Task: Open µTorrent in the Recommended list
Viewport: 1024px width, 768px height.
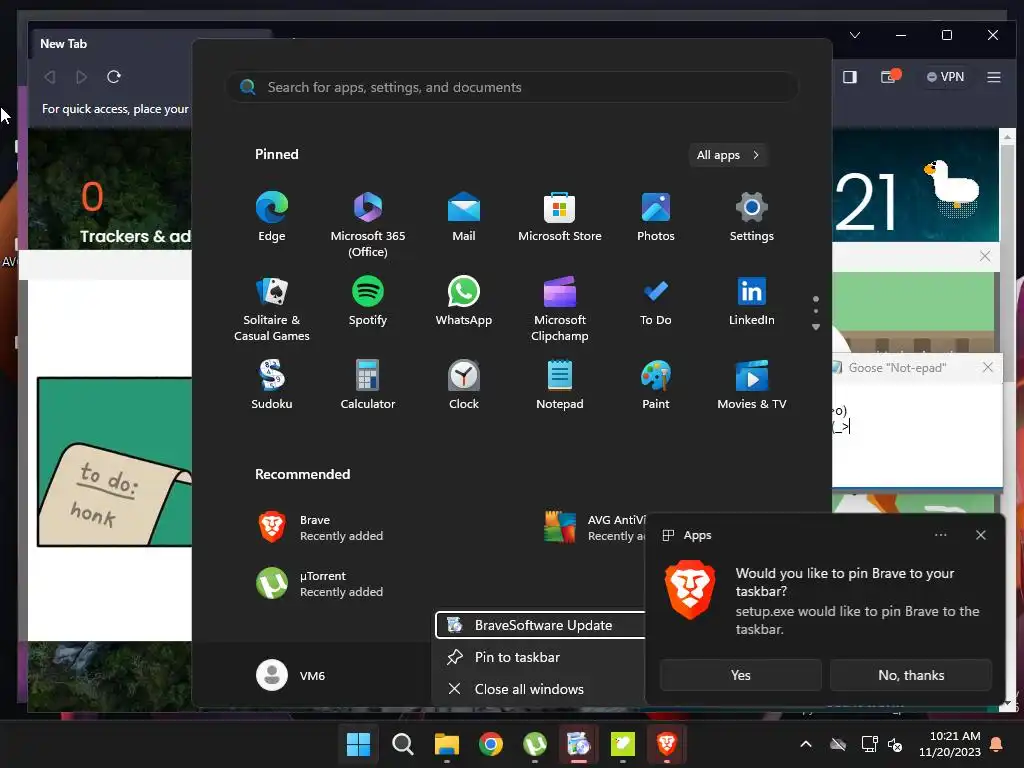Action: coord(320,583)
